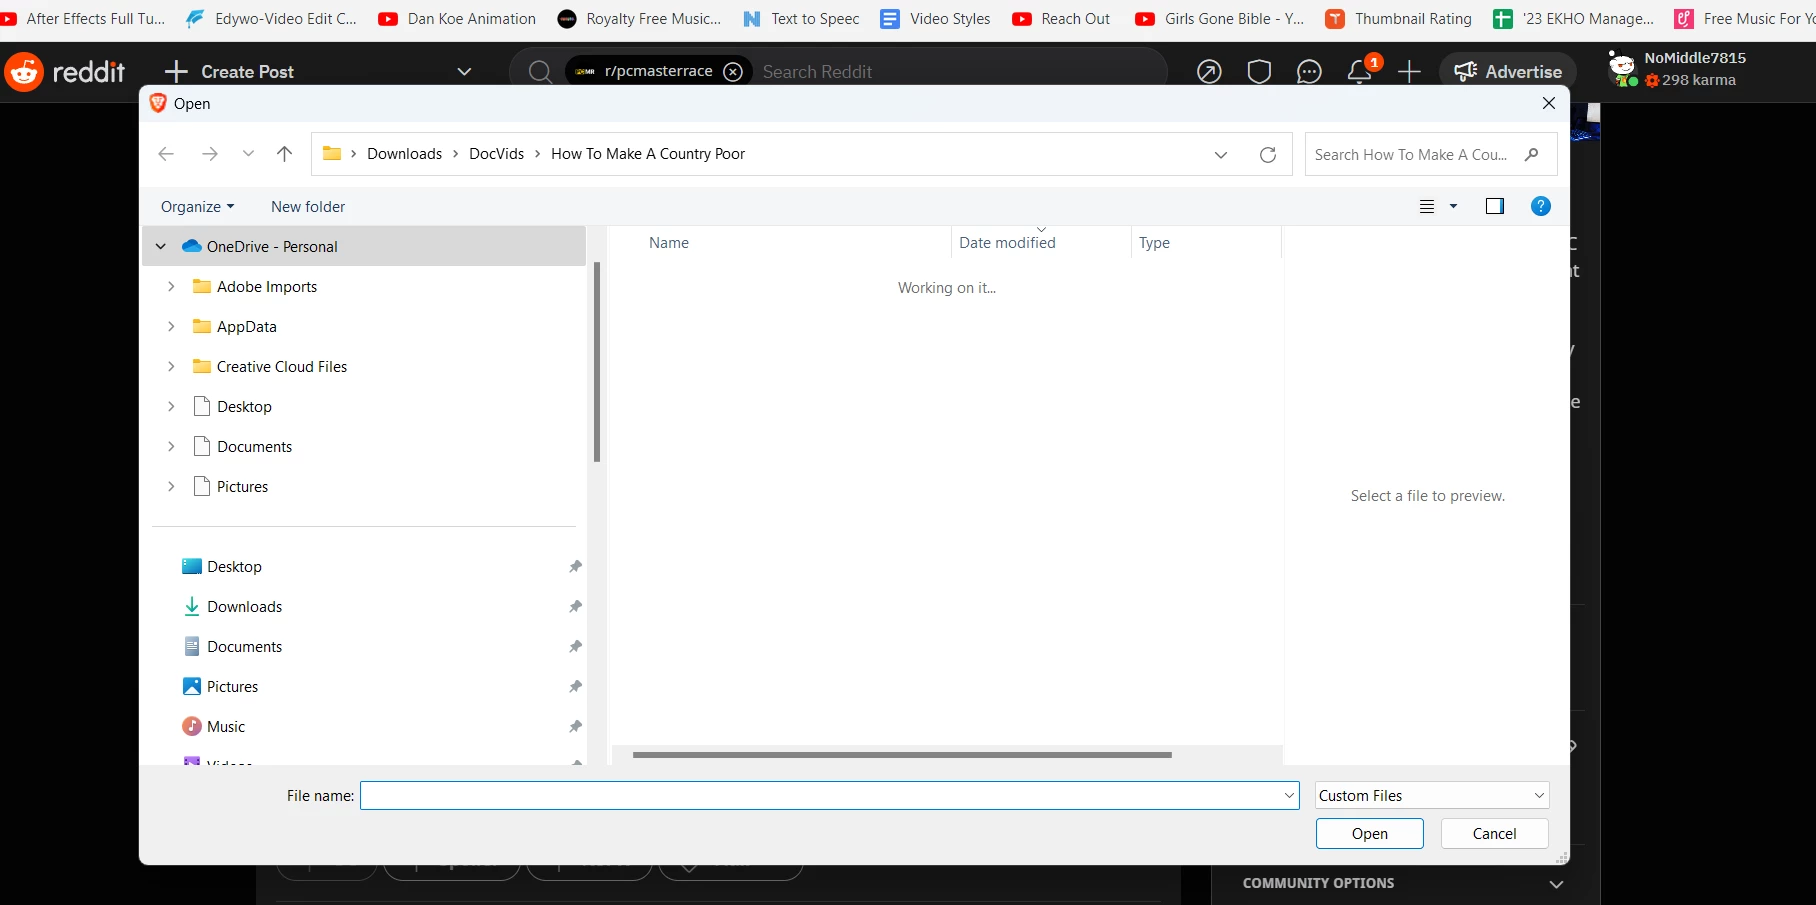This screenshot has height=905, width=1816.
Task: Click the Open button
Action: pyautogui.click(x=1369, y=834)
